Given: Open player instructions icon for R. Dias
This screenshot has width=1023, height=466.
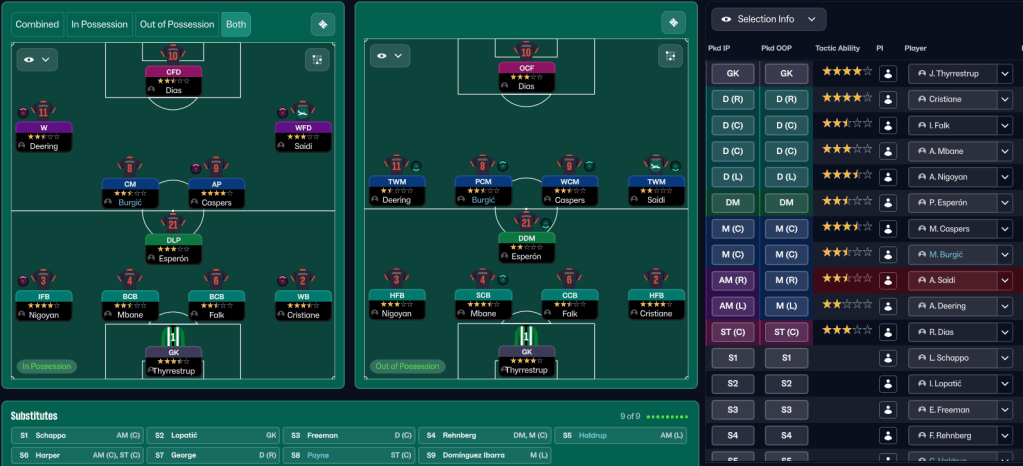Looking at the screenshot, I should [887, 331].
